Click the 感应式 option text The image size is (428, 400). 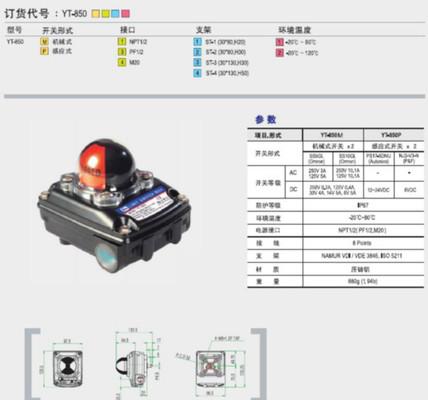[62, 51]
